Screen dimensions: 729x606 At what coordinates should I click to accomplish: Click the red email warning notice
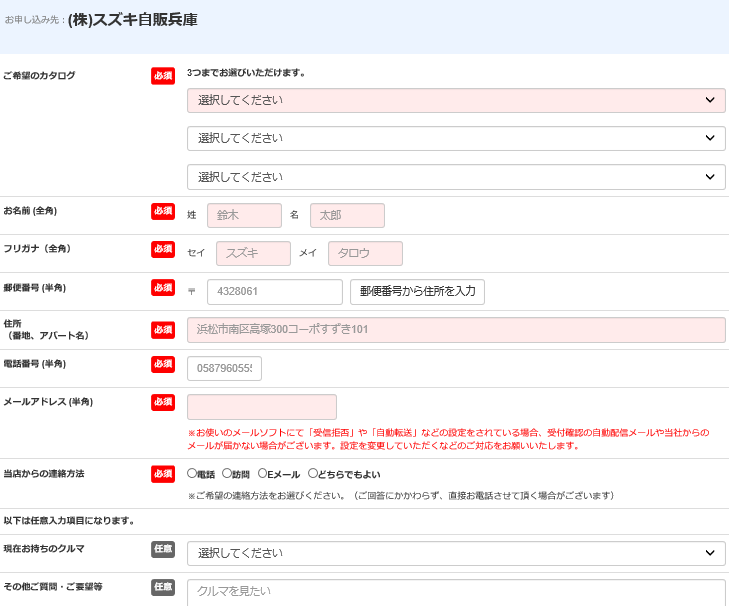click(448, 439)
